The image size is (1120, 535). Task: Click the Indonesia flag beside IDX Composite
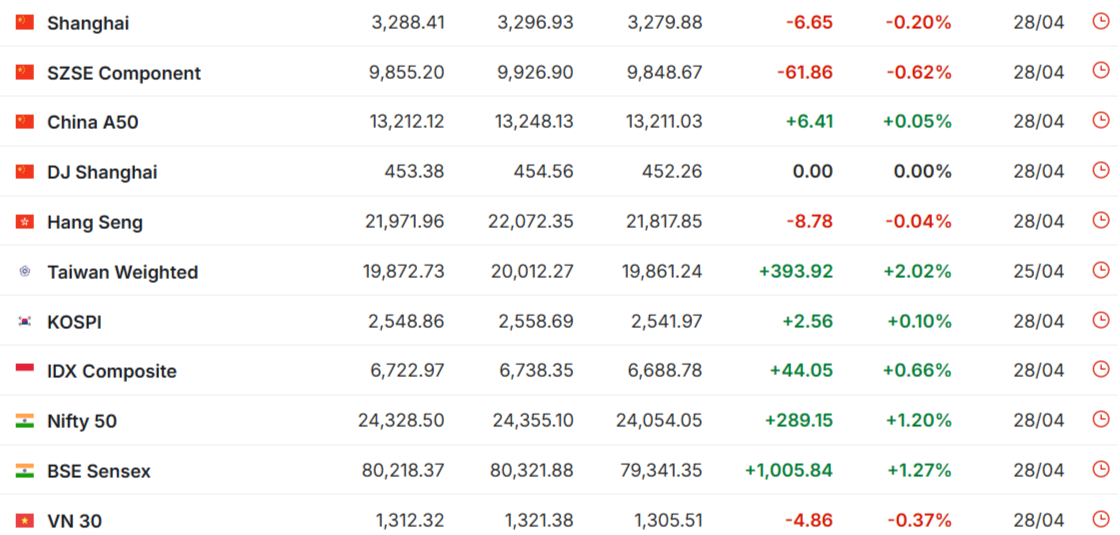25,371
